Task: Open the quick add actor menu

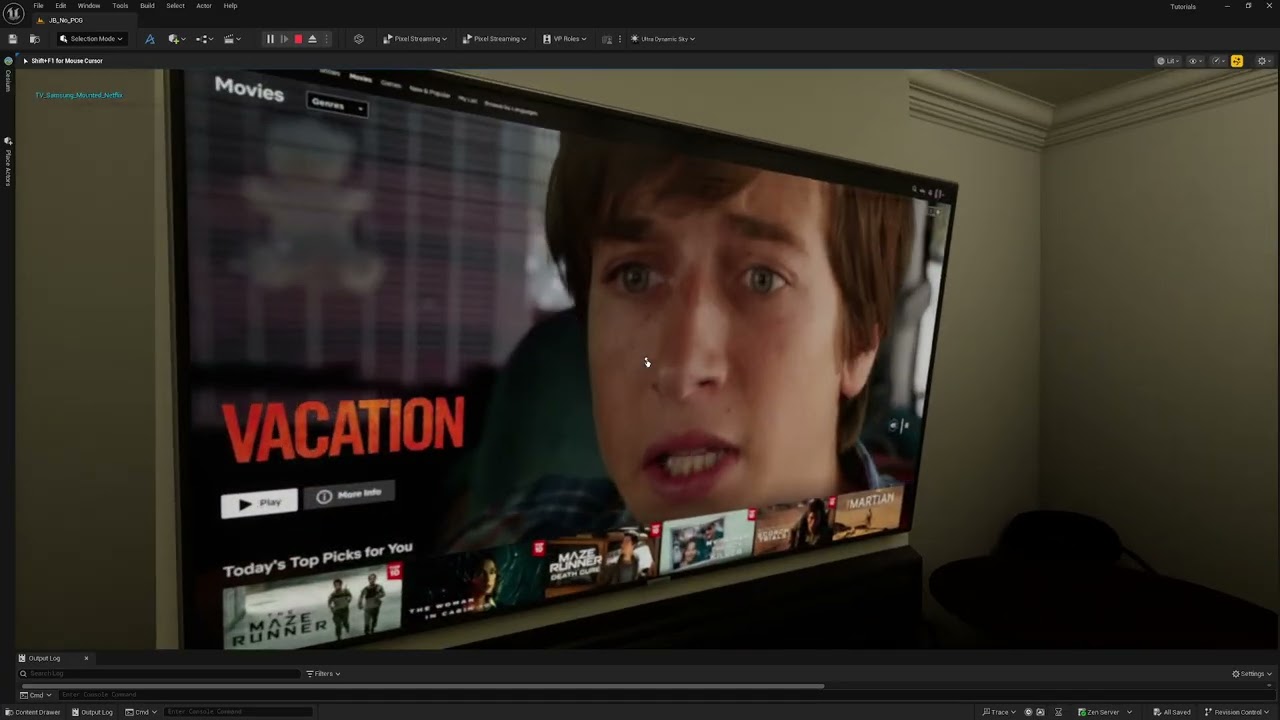Action: [177, 39]
